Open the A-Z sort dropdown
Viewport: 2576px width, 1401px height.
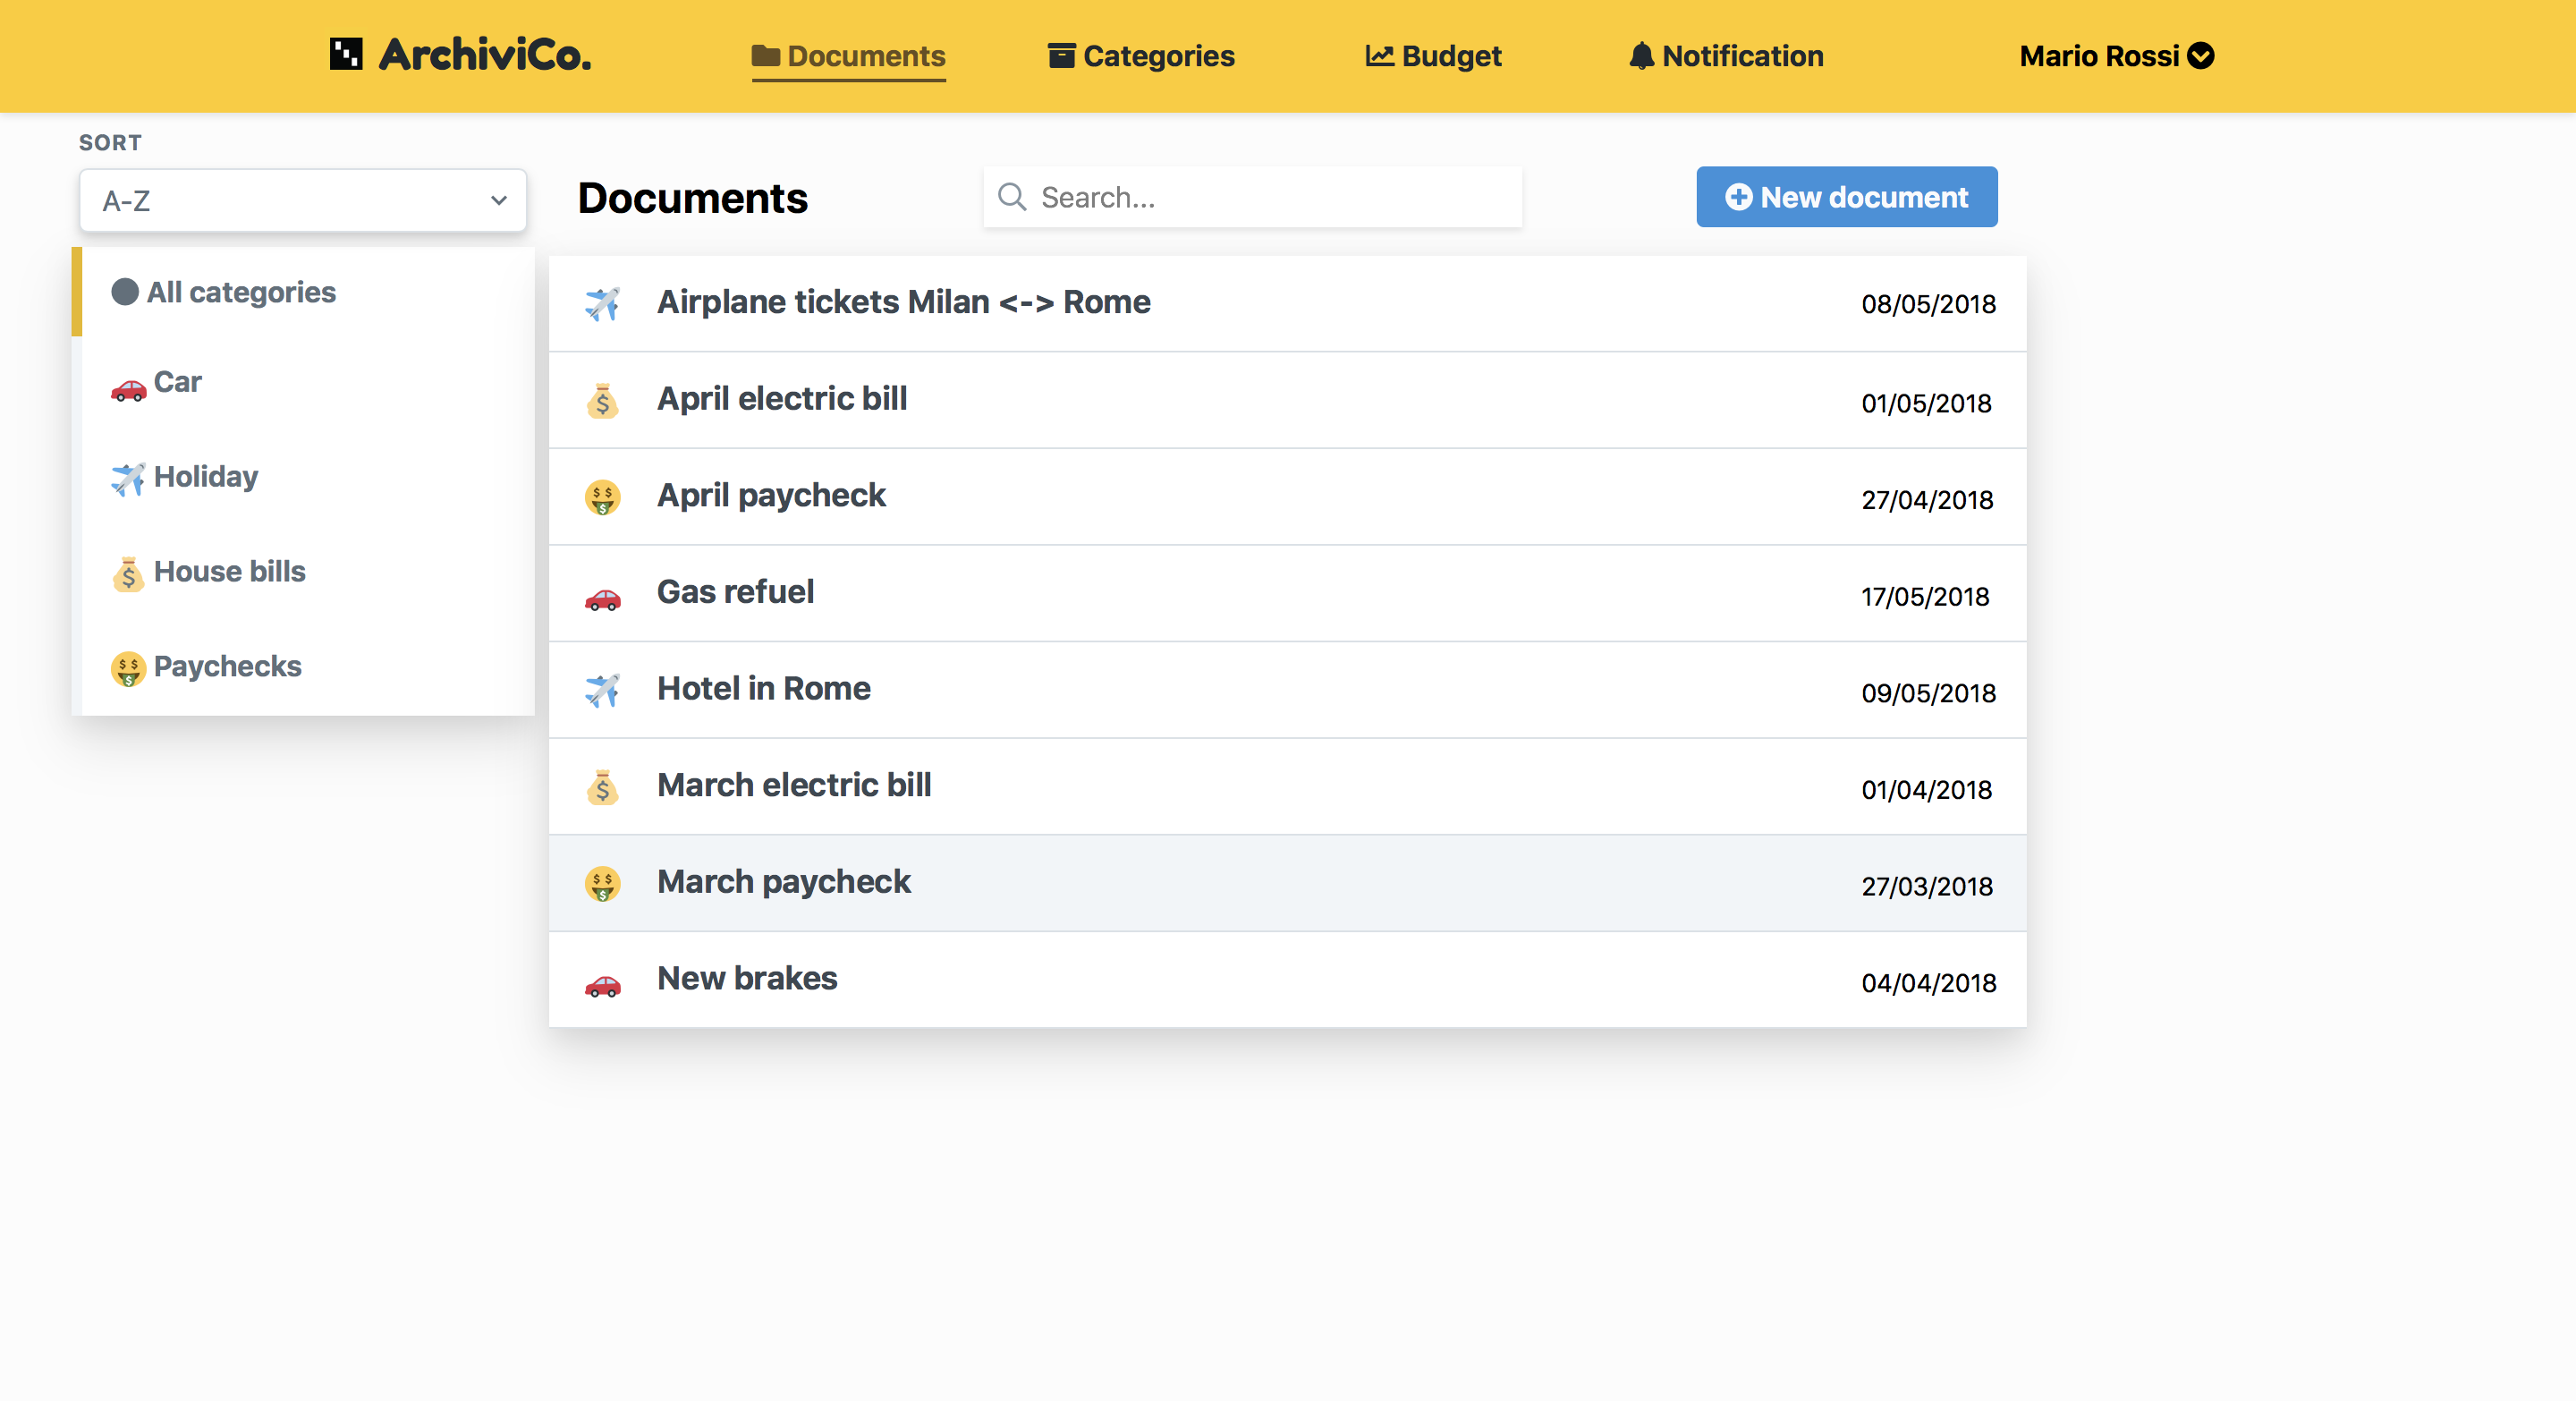302,201
